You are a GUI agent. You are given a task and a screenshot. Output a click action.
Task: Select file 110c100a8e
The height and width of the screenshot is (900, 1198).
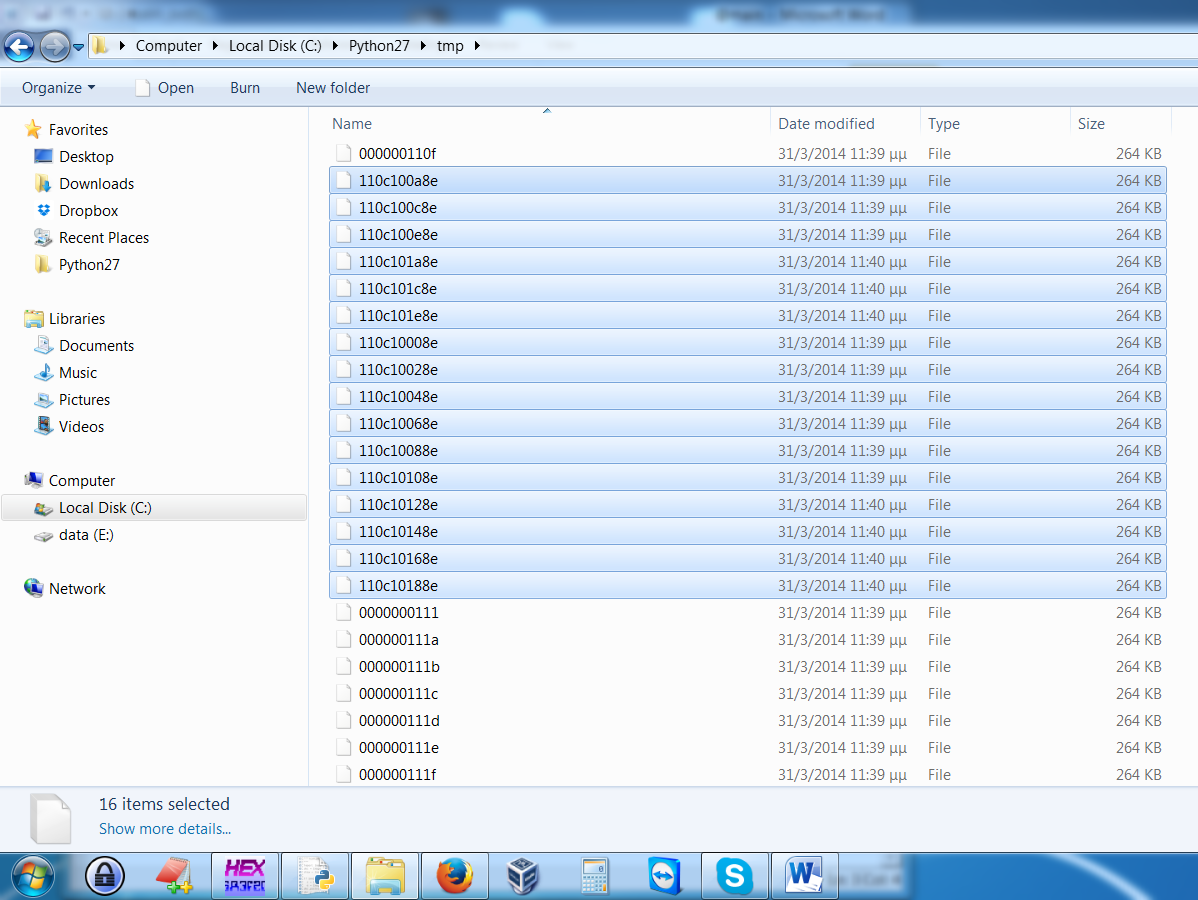[748, 181]
